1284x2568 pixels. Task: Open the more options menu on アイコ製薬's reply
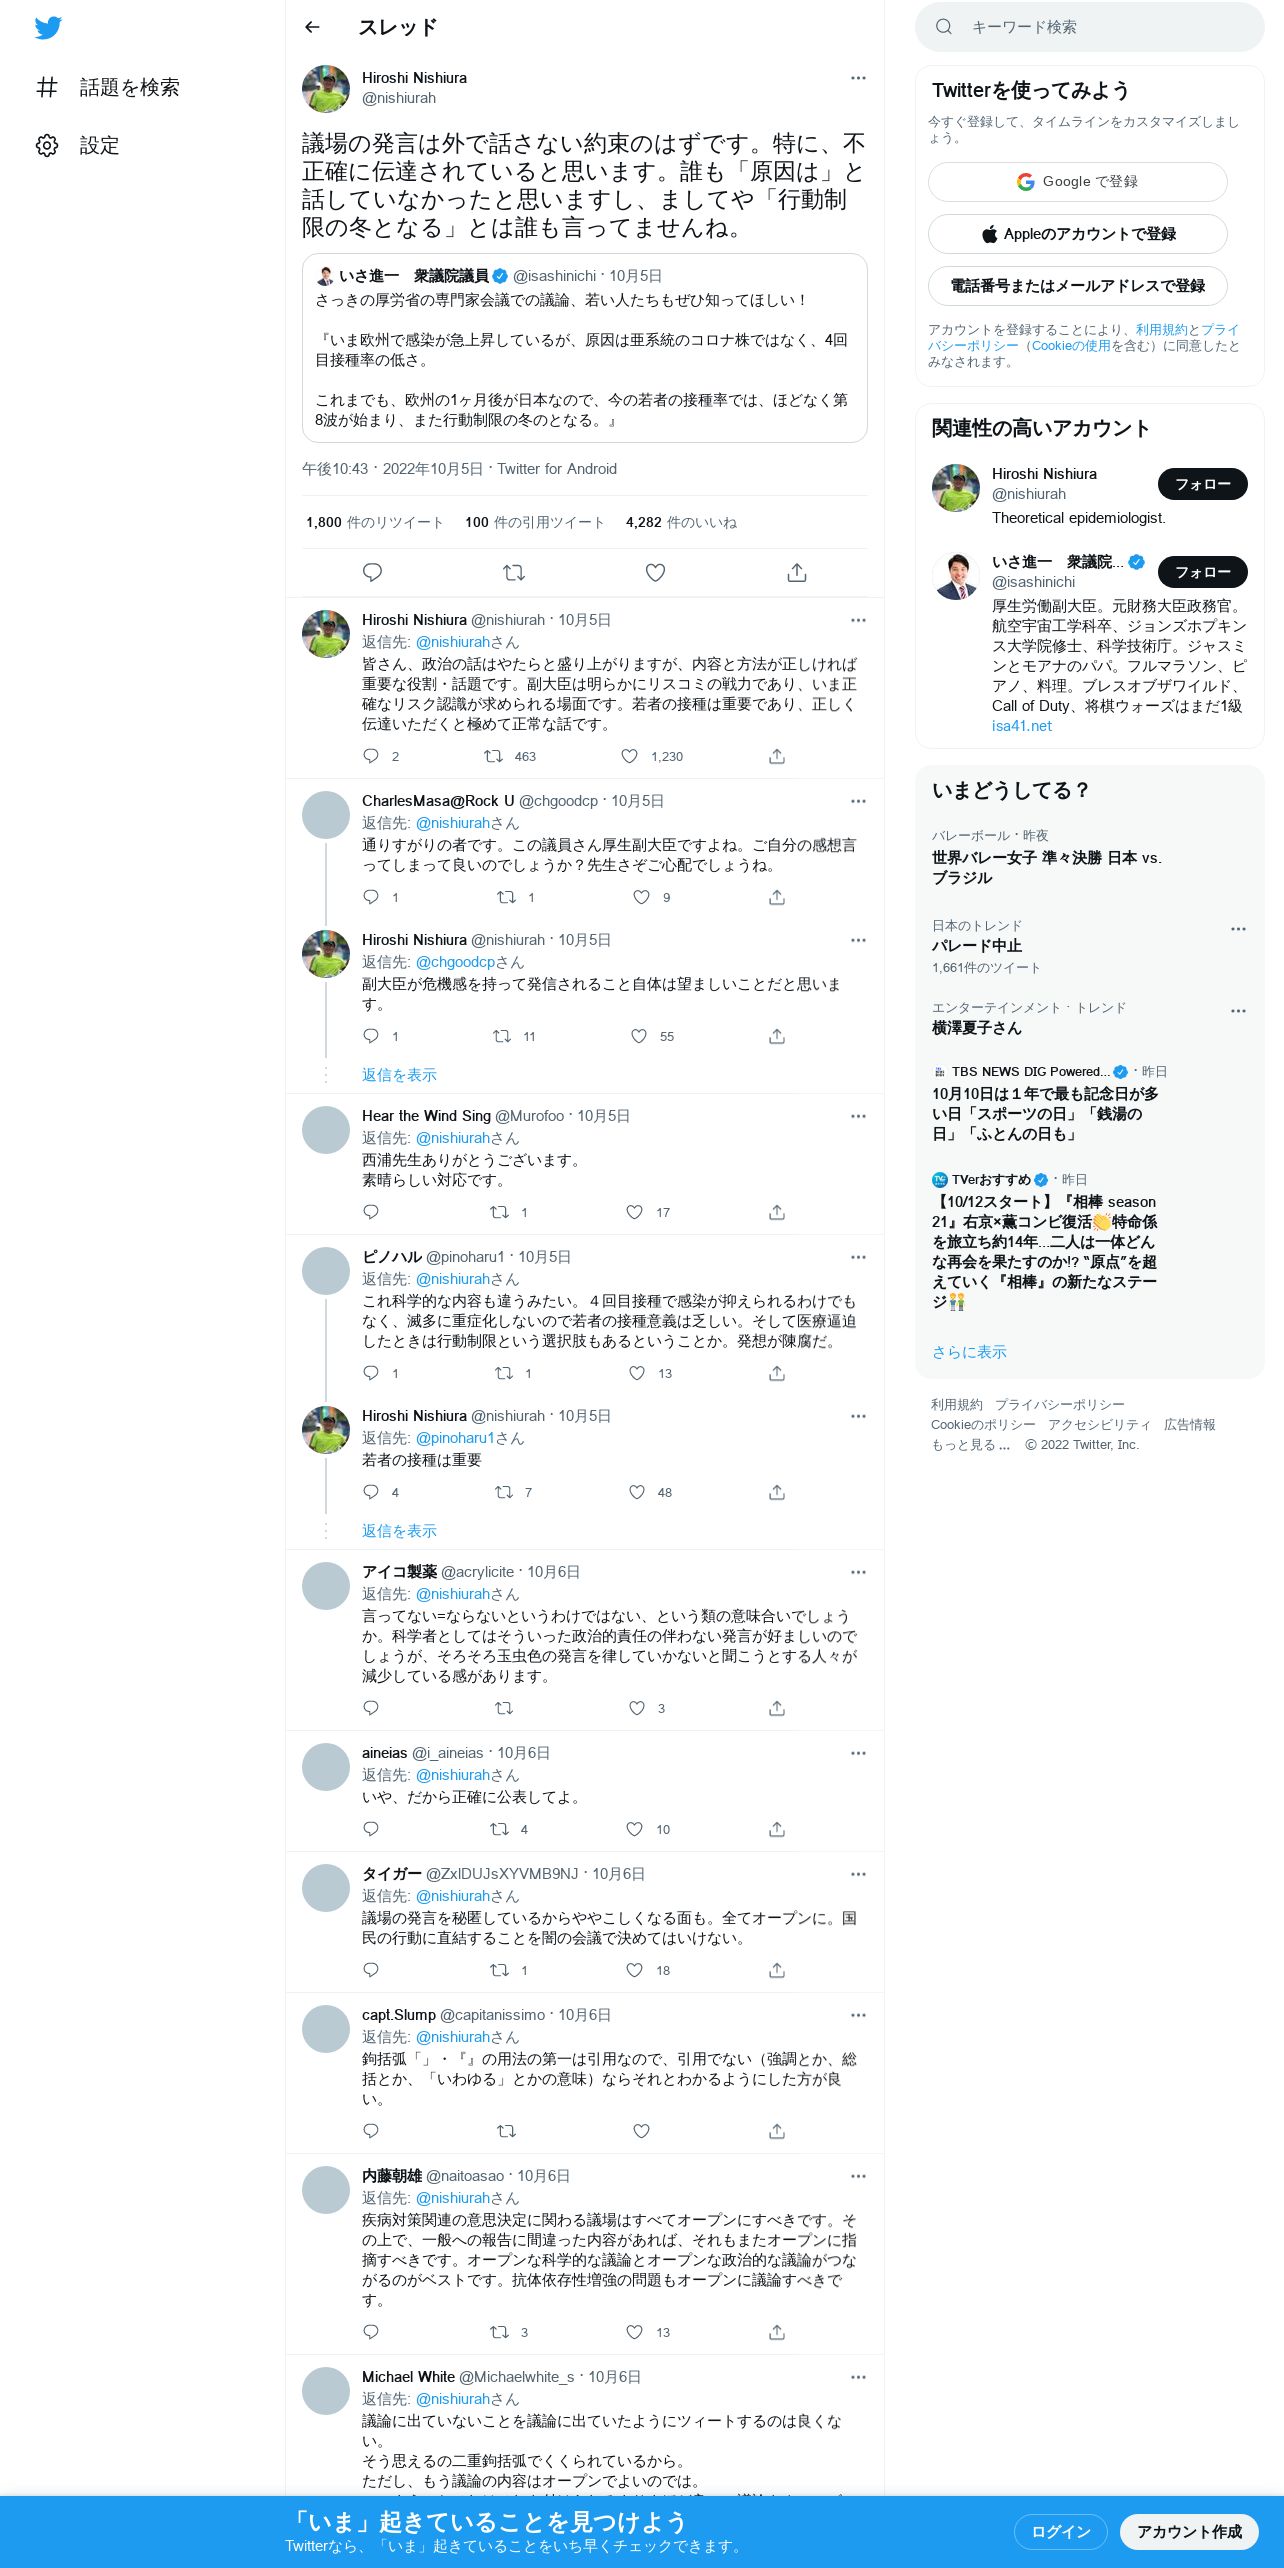[x=858, y=1572]
